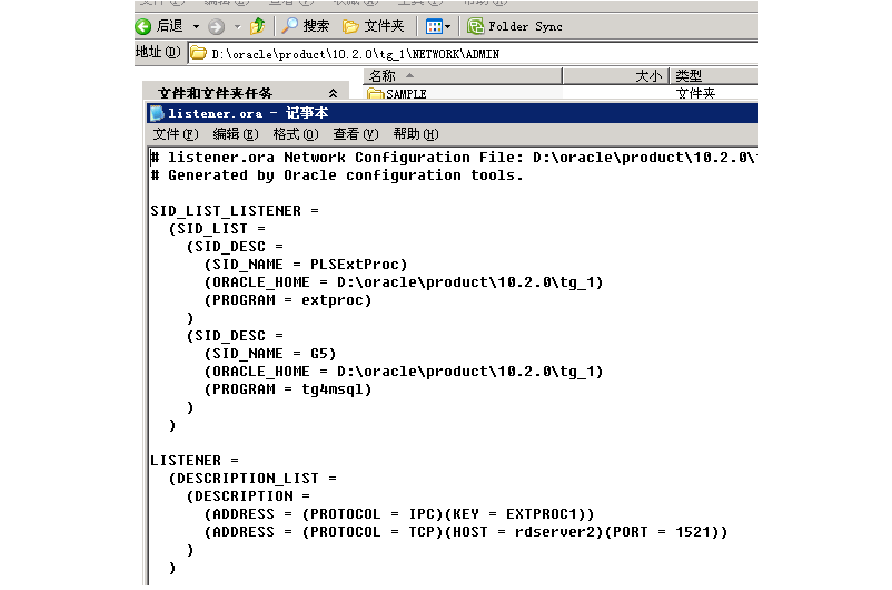Click the text '(DESCRIPTION_LIST ='
892x590 pixels.
pyautogui.click(x=253, y=478)
